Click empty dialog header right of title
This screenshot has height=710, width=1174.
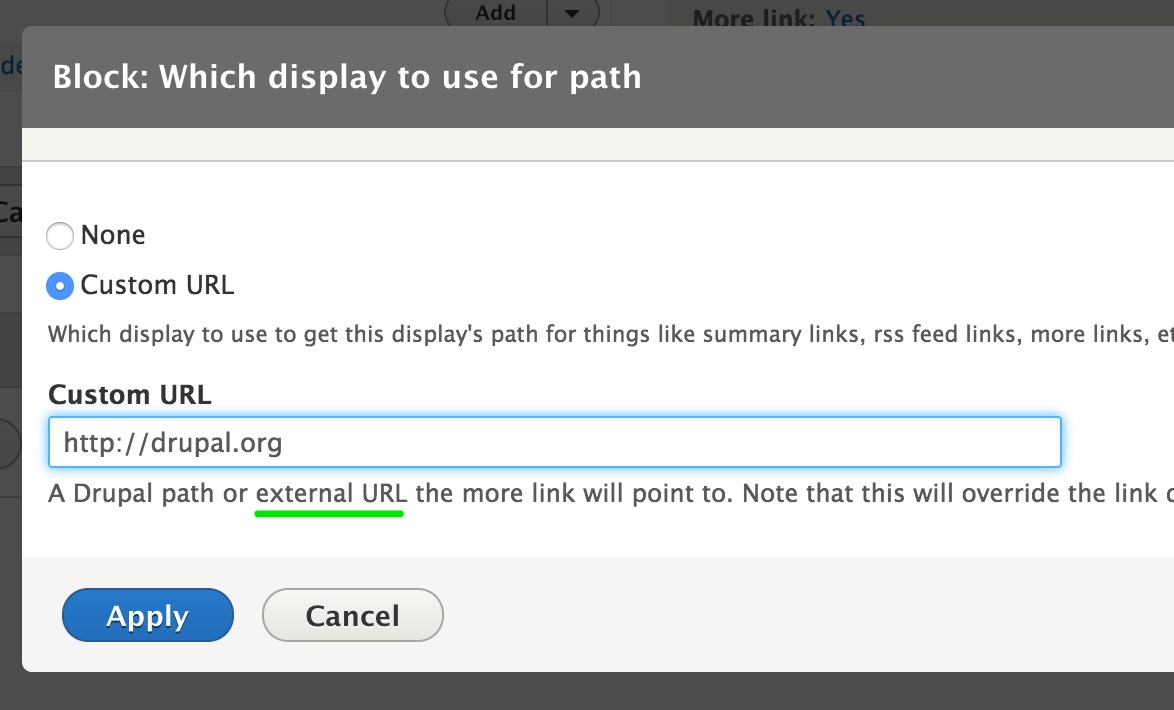point(906,77)
